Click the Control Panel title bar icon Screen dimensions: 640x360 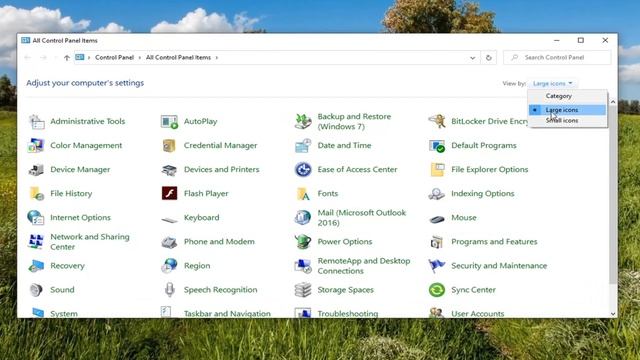pyautogui.click(x=26, y=40)
